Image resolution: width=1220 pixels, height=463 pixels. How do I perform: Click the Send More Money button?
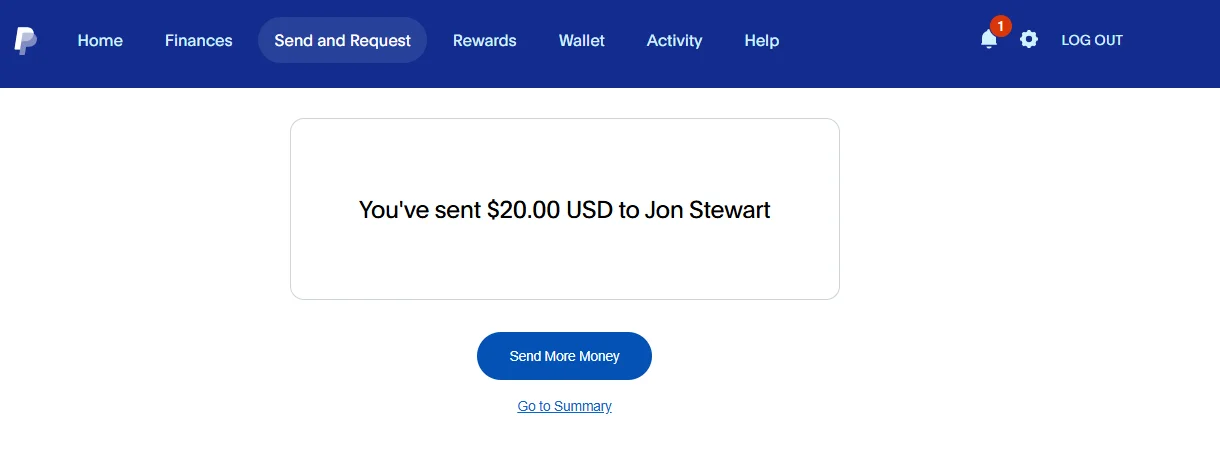pos(564,356)
